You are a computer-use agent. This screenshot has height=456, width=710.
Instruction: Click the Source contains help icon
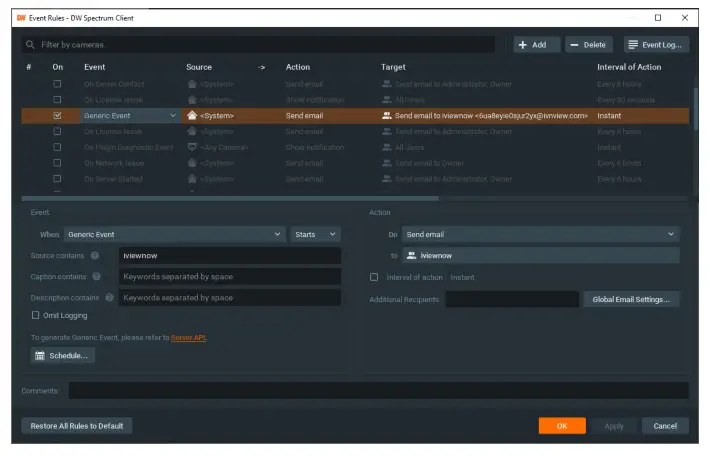click(95, 255)
